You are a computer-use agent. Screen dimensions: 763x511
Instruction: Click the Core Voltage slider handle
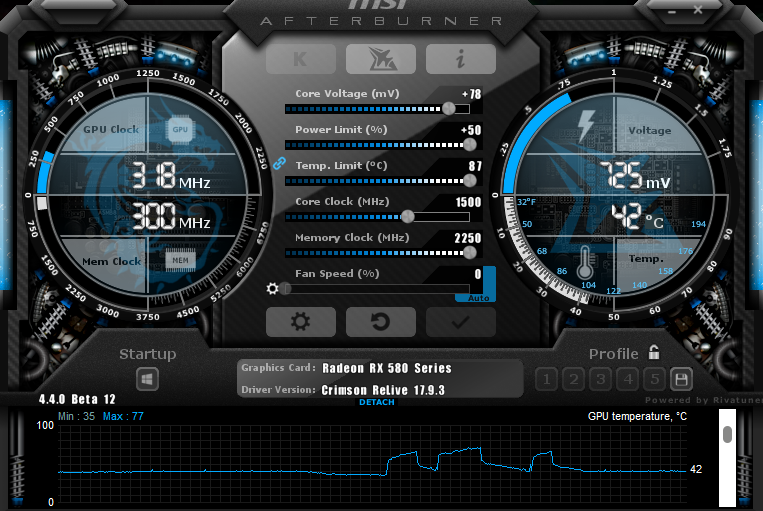(449, 109)
